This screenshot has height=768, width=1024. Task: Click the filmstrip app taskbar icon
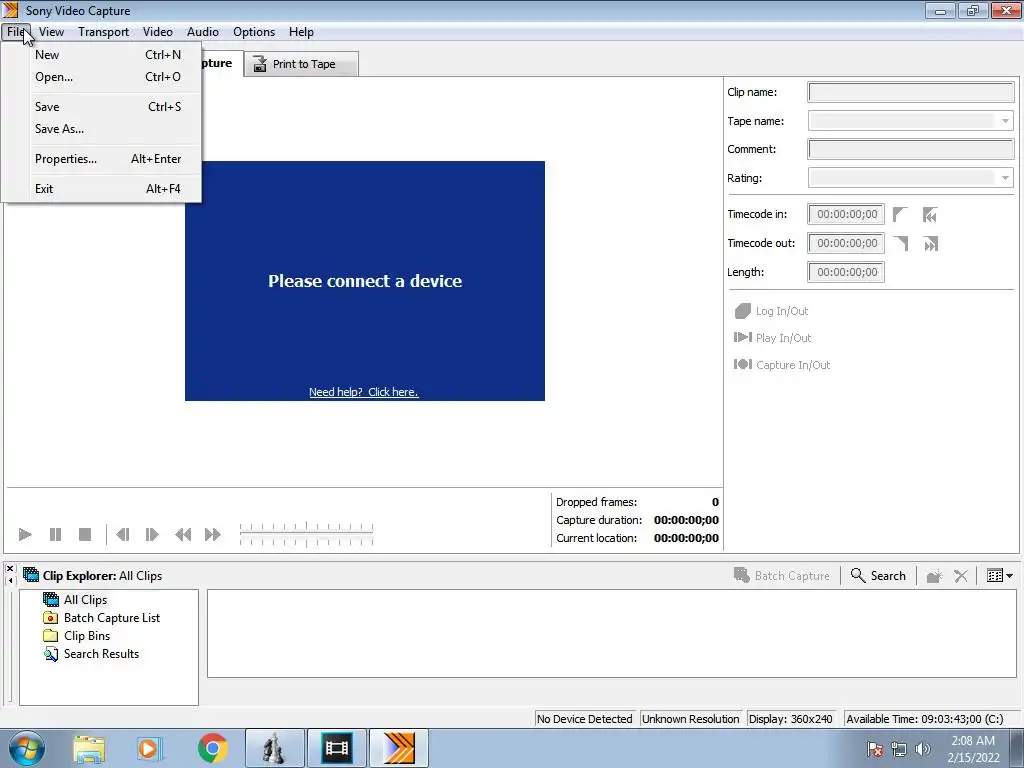click(x=336, y=748)
